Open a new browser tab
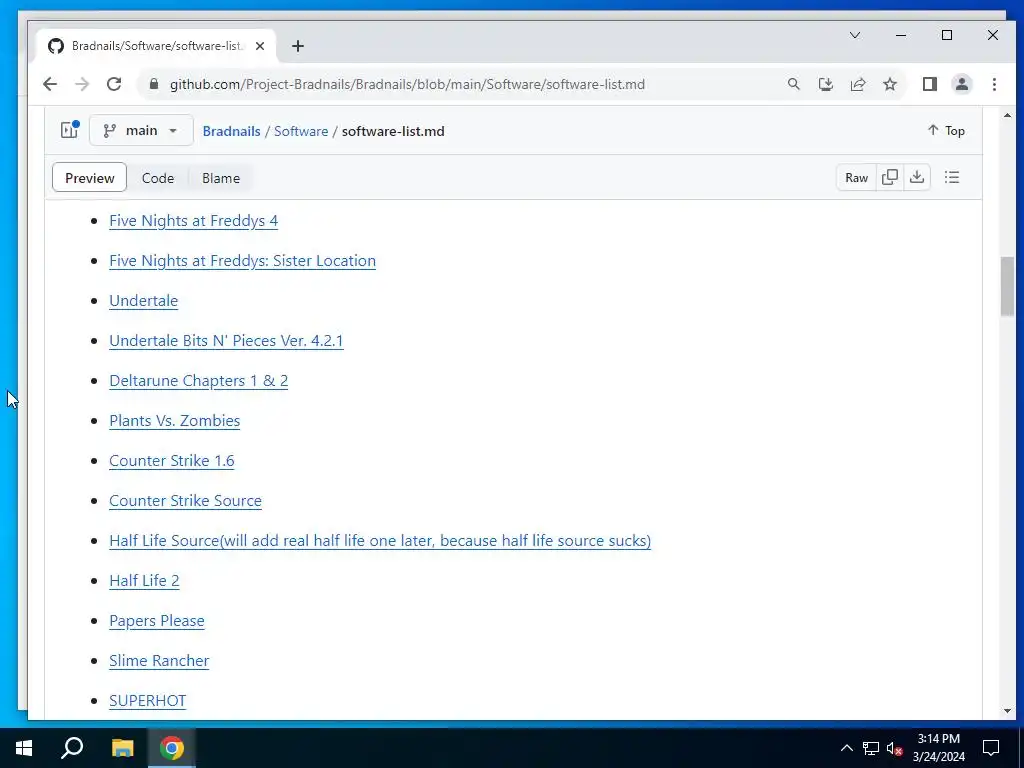 click(x=298, y=46)
